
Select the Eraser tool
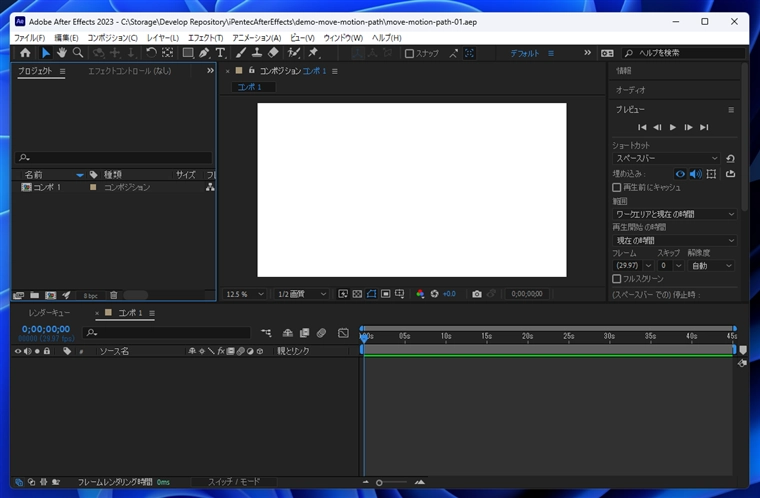click(x=273, y=53)
